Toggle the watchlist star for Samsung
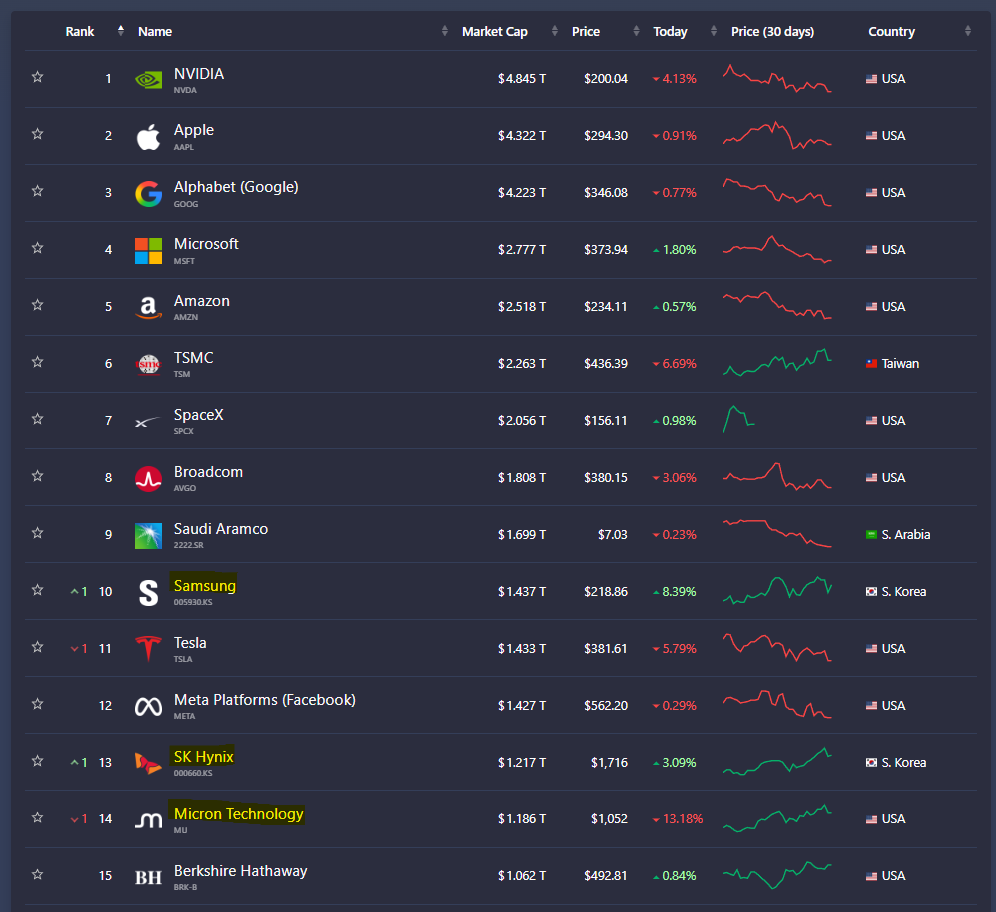The height and width of the screenshot is (912, 996). coord(37,590)
